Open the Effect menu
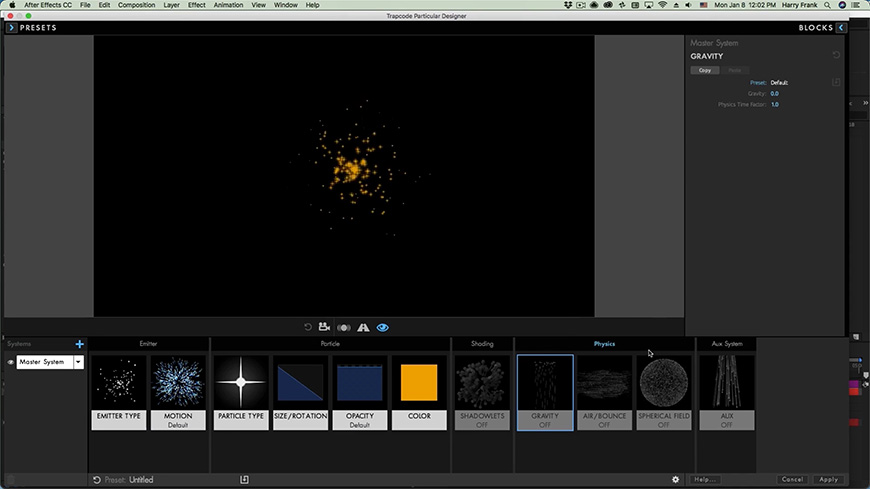The width and height of the screenshot is (870, 489). pyautogui.click(x=196, y=5)
